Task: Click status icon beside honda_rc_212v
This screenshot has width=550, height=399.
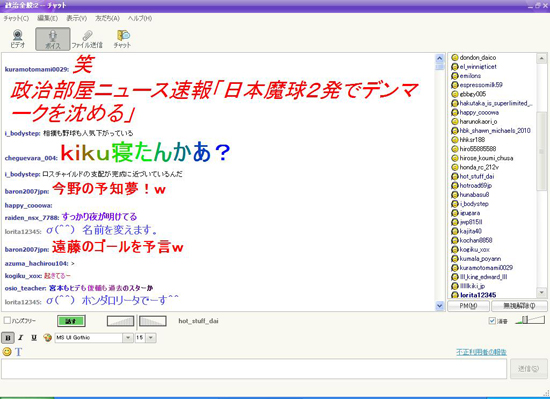Action: [x=455, y=167]
